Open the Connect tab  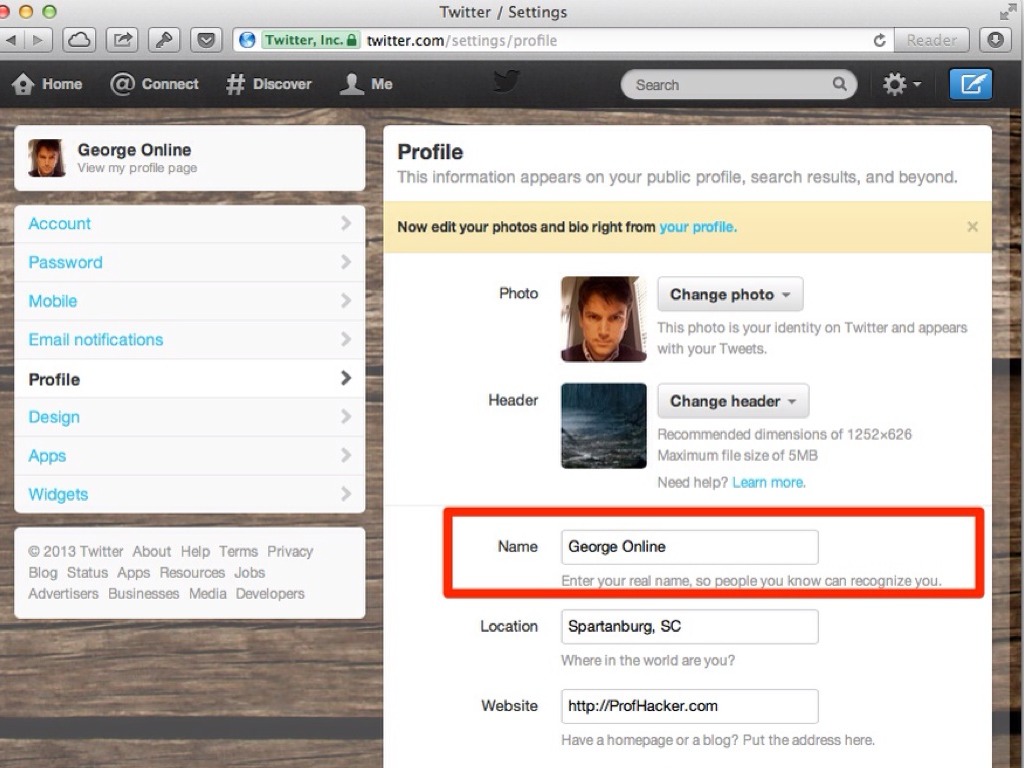coord(154,85)
